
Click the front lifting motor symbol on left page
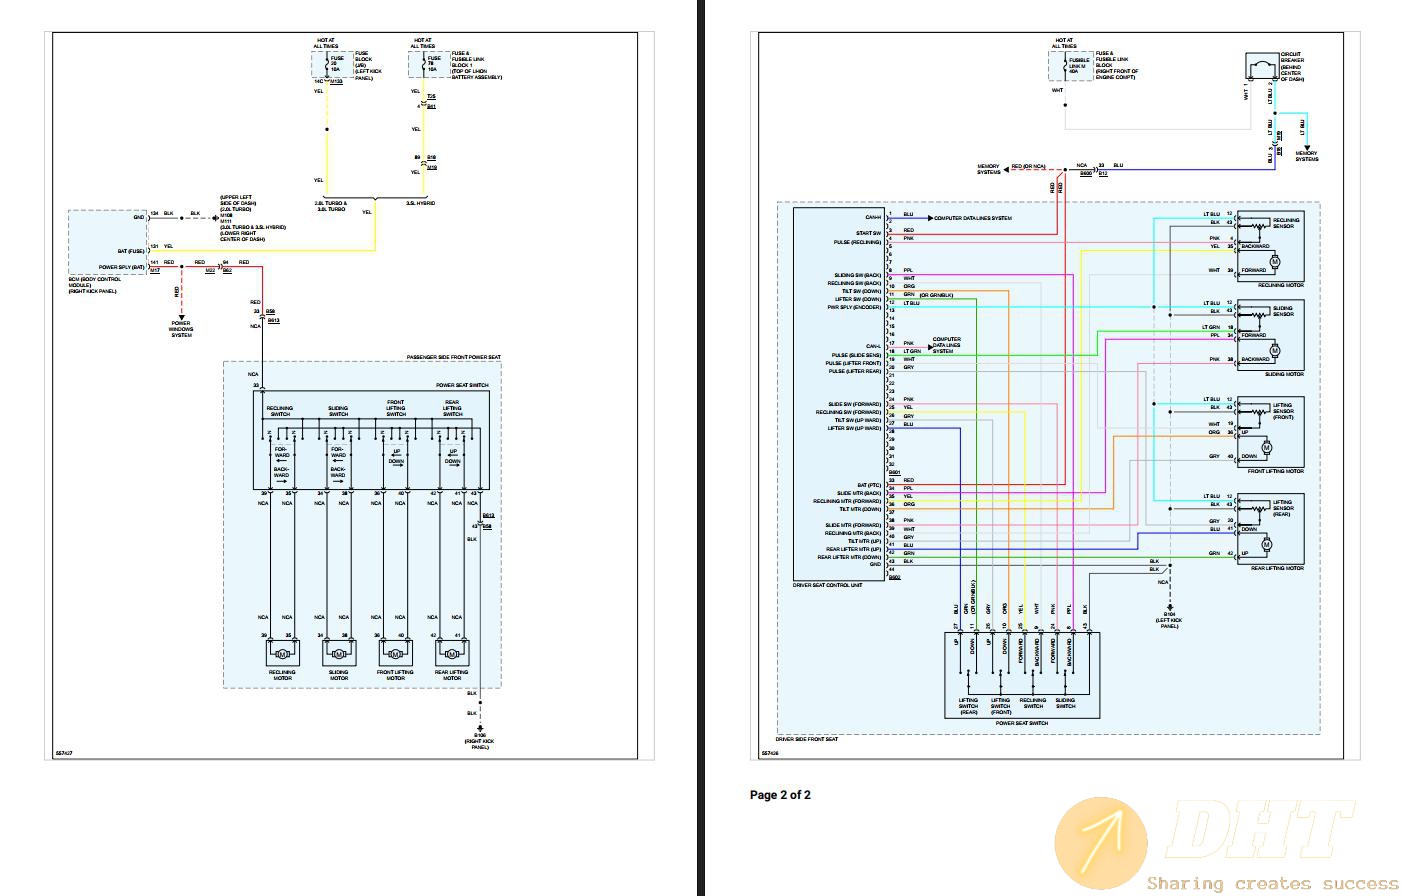tap(395, 654)
